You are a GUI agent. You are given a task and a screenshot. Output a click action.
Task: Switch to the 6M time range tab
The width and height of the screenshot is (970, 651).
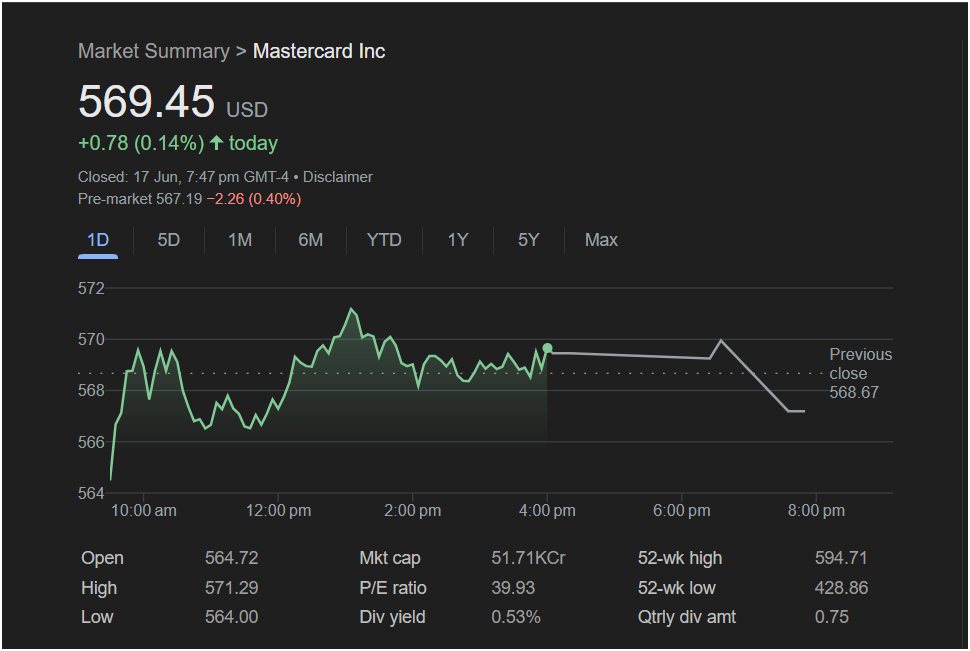(311, 240)
